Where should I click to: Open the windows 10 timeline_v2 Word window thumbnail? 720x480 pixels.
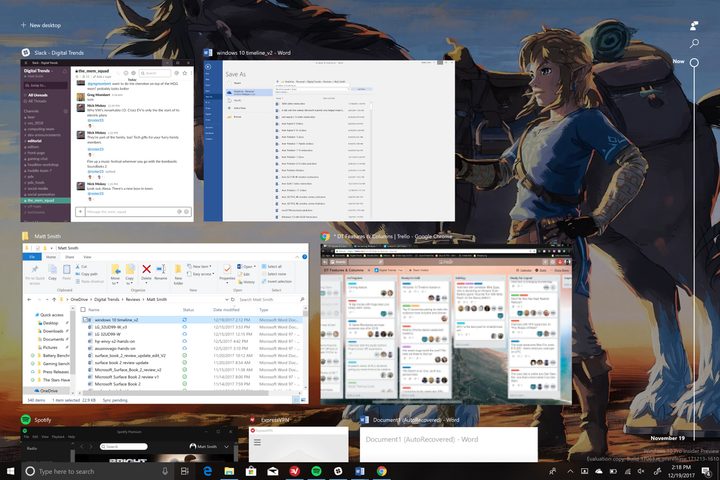click(329, 141)
